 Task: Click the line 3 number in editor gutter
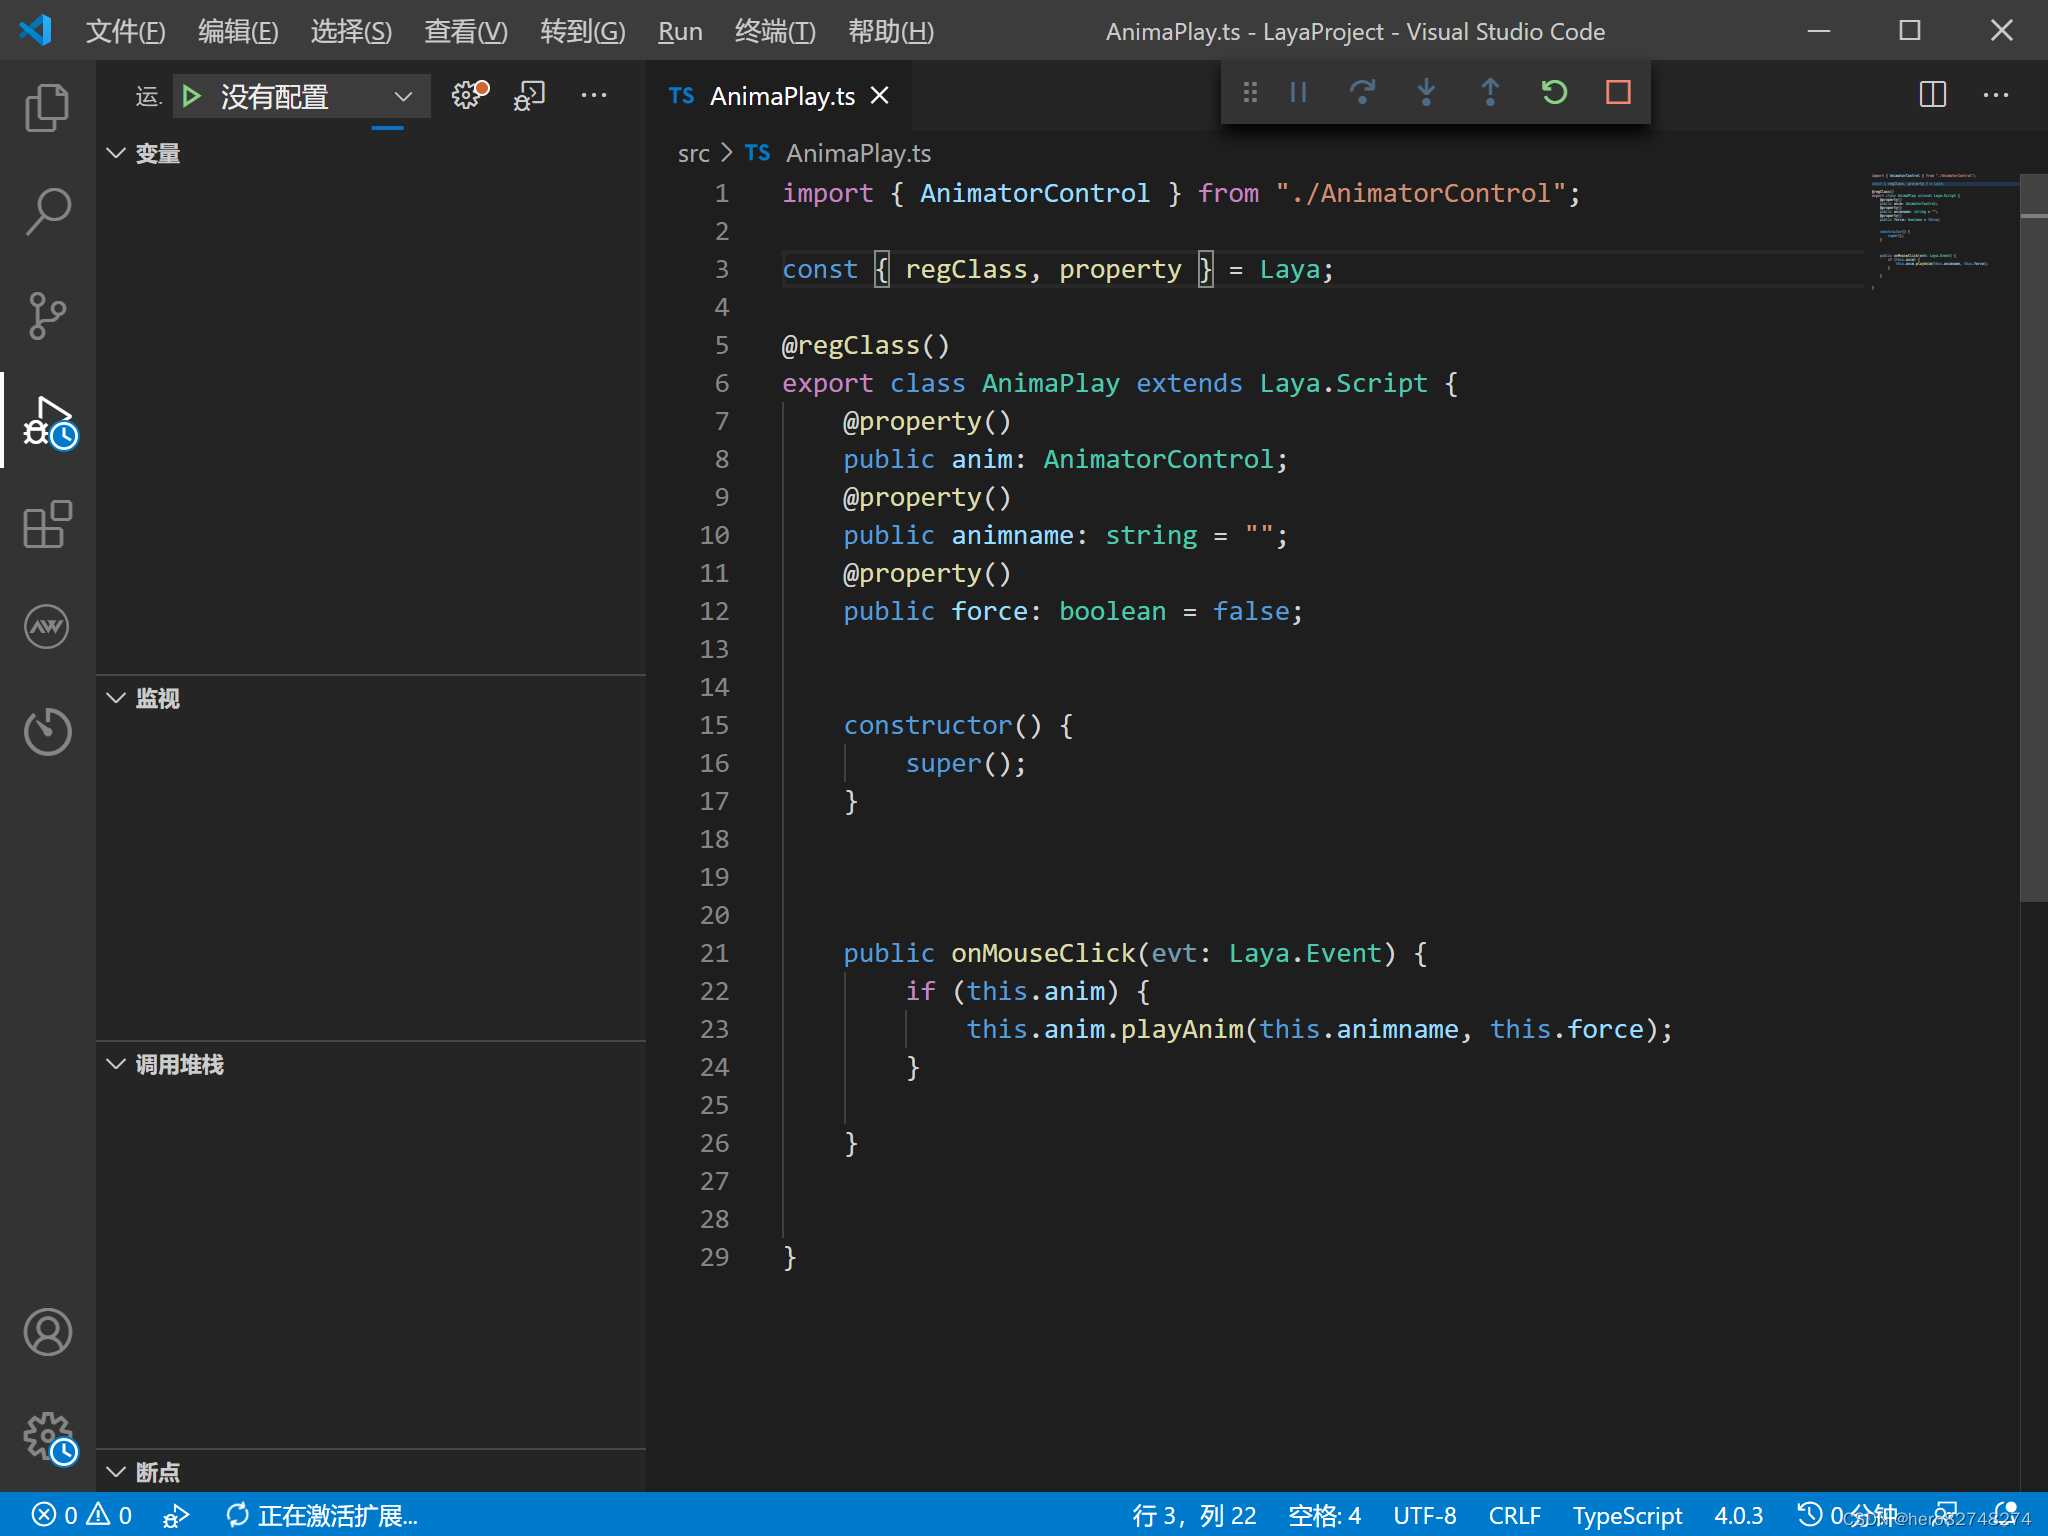721,268
